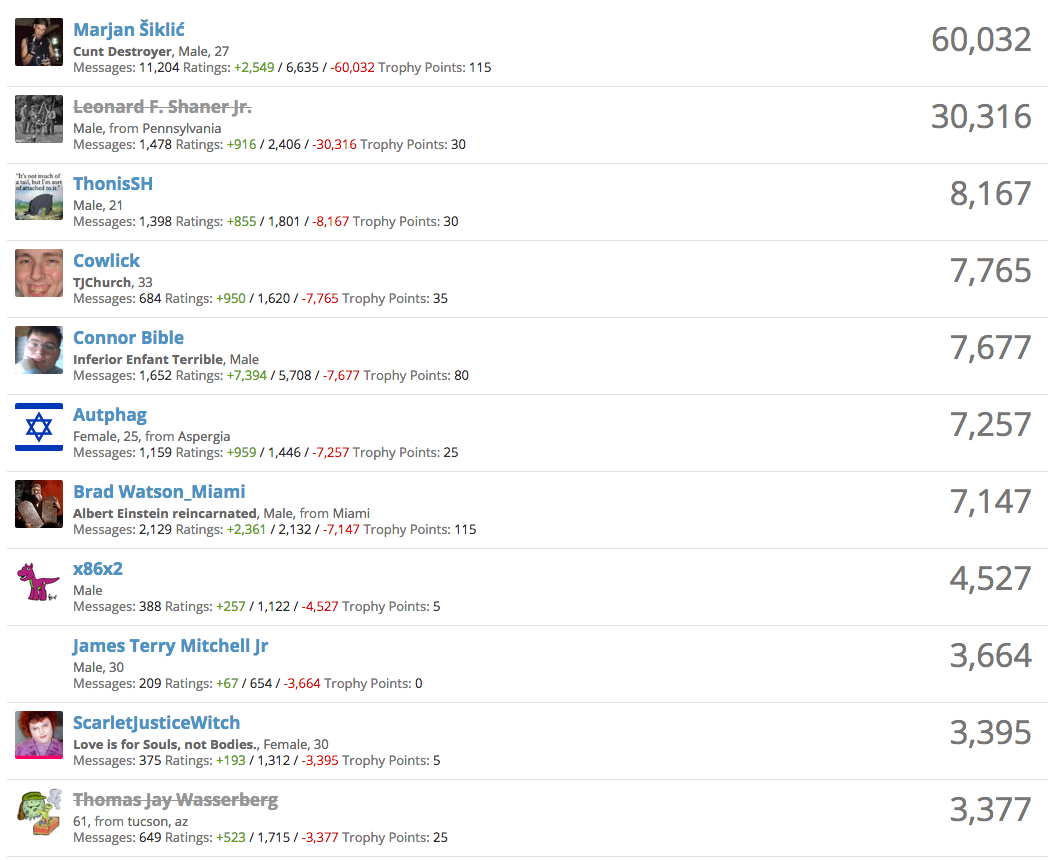Screen dimensions: 1051x860
Task: Open the Brad Watson_Miami username link
Action: (x=159, y=492)
